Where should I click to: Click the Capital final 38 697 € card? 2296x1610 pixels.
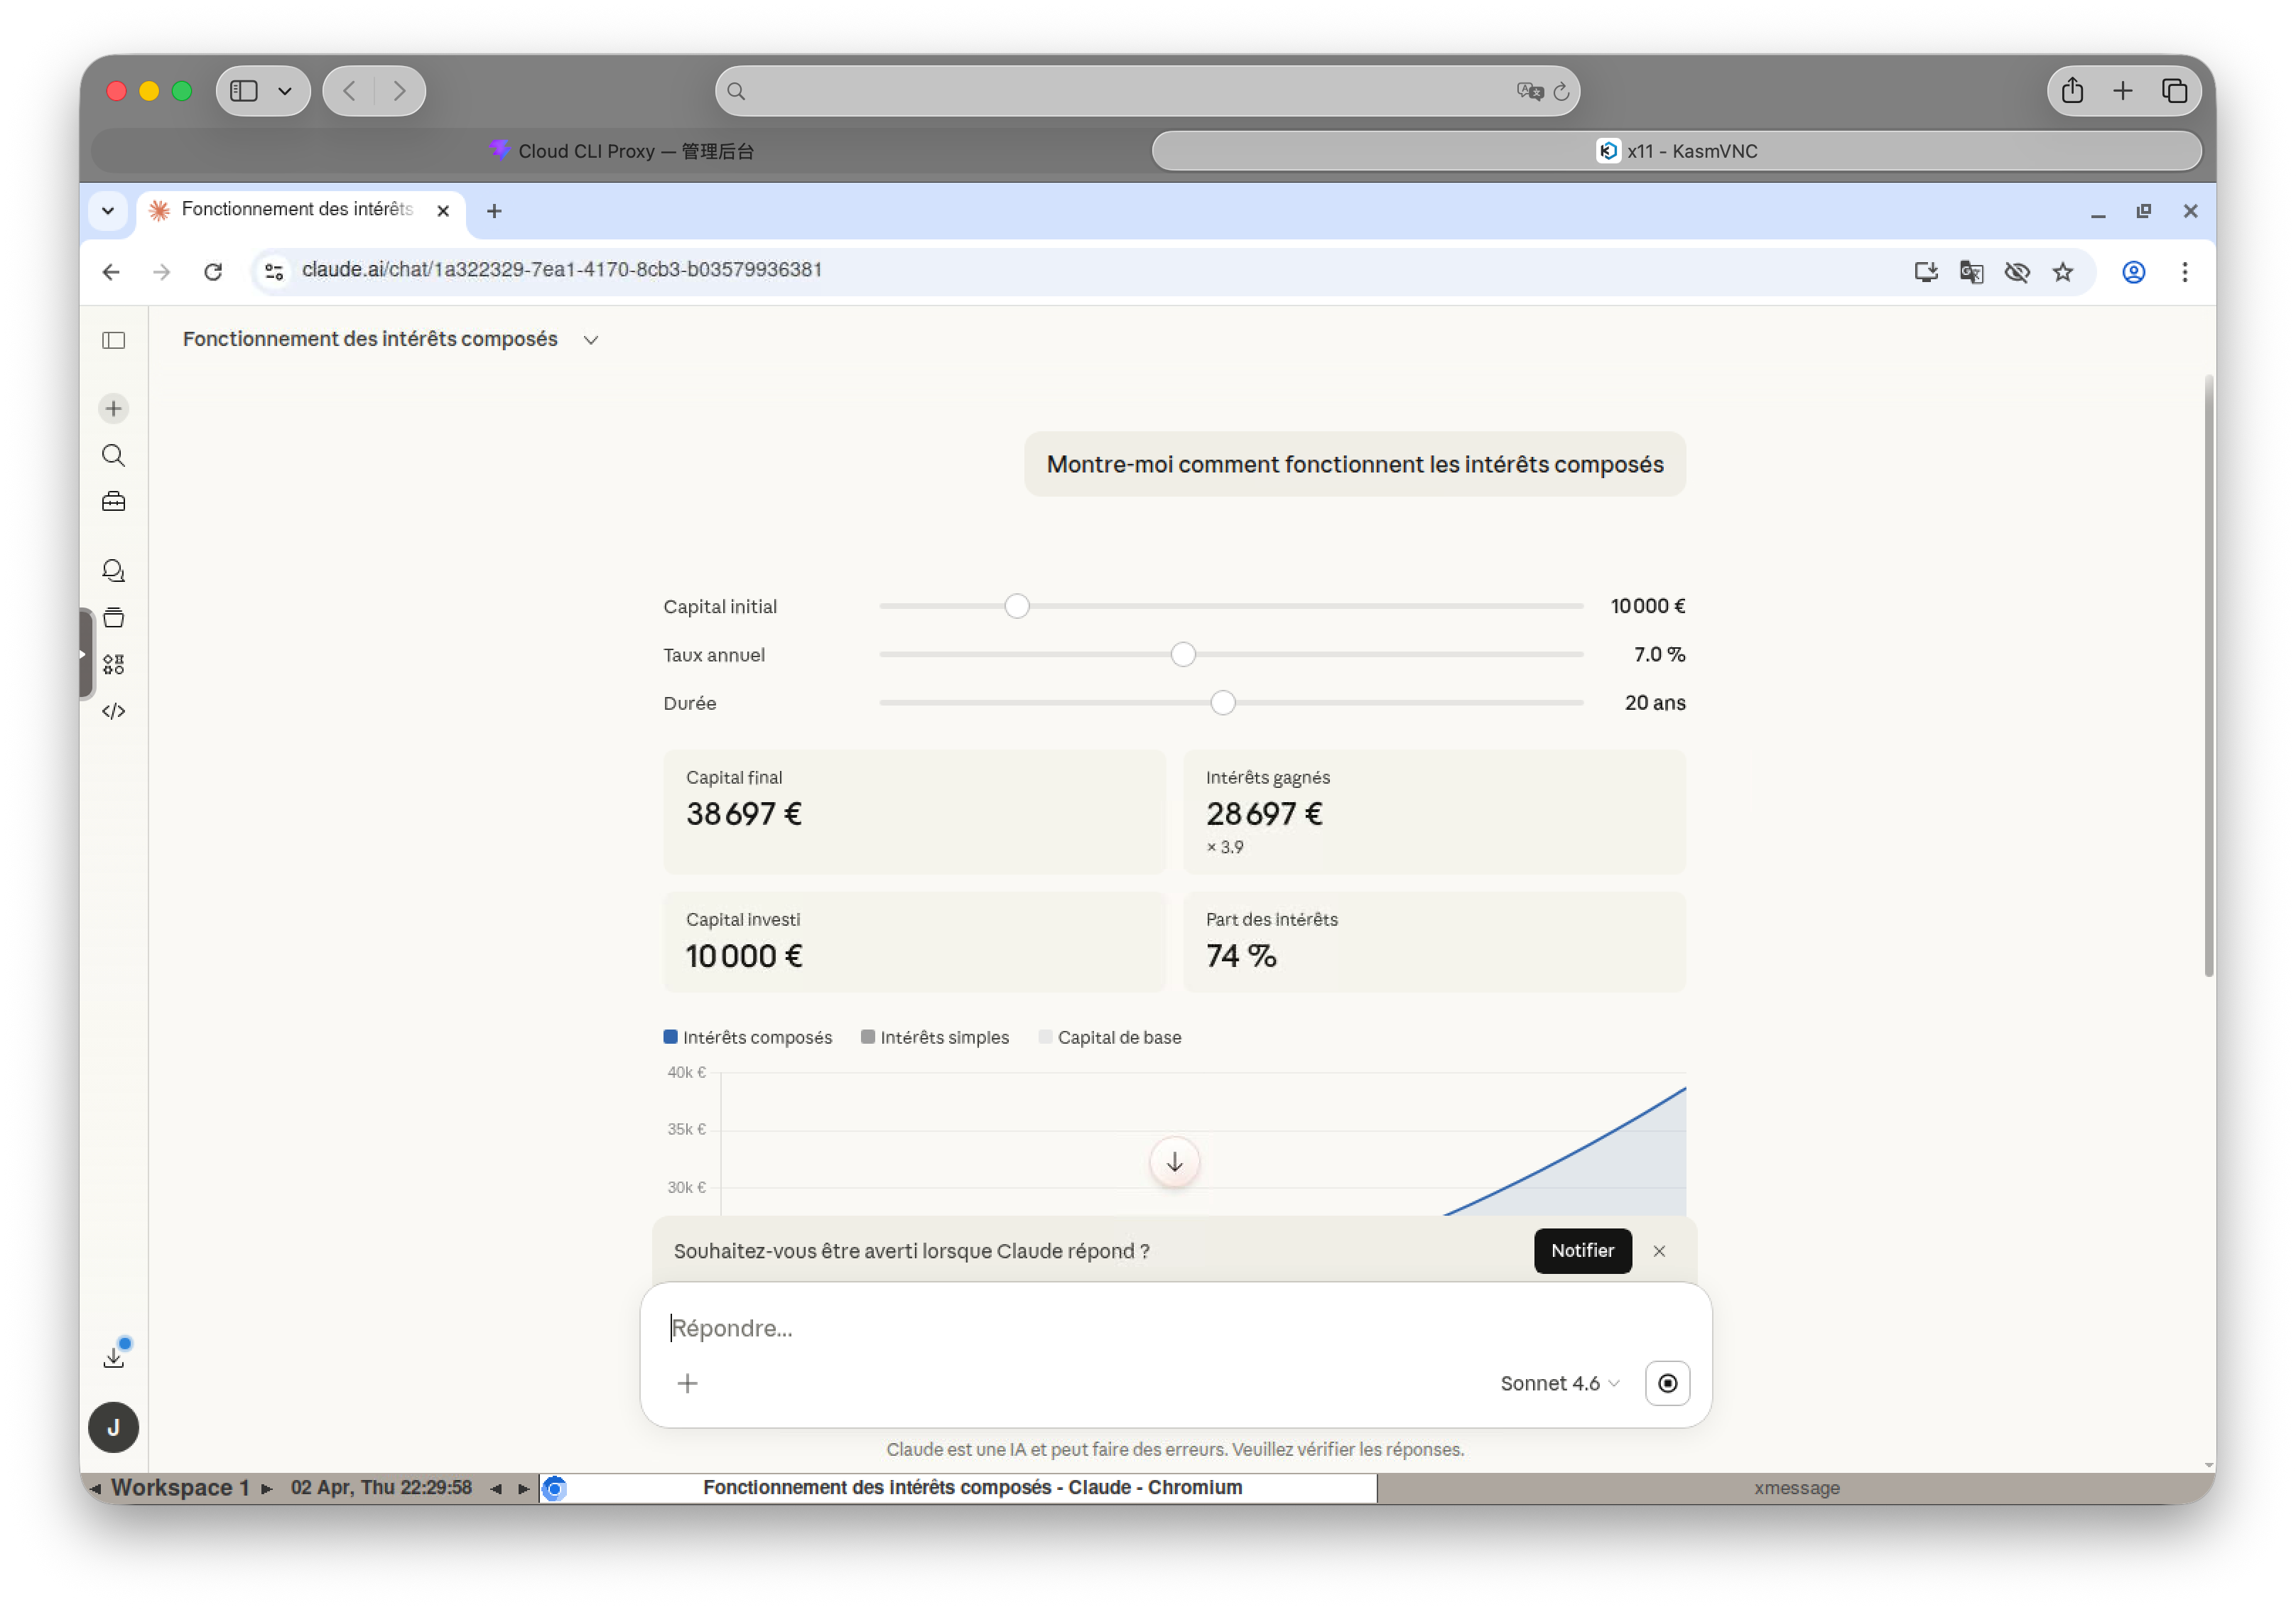[914, 811]
